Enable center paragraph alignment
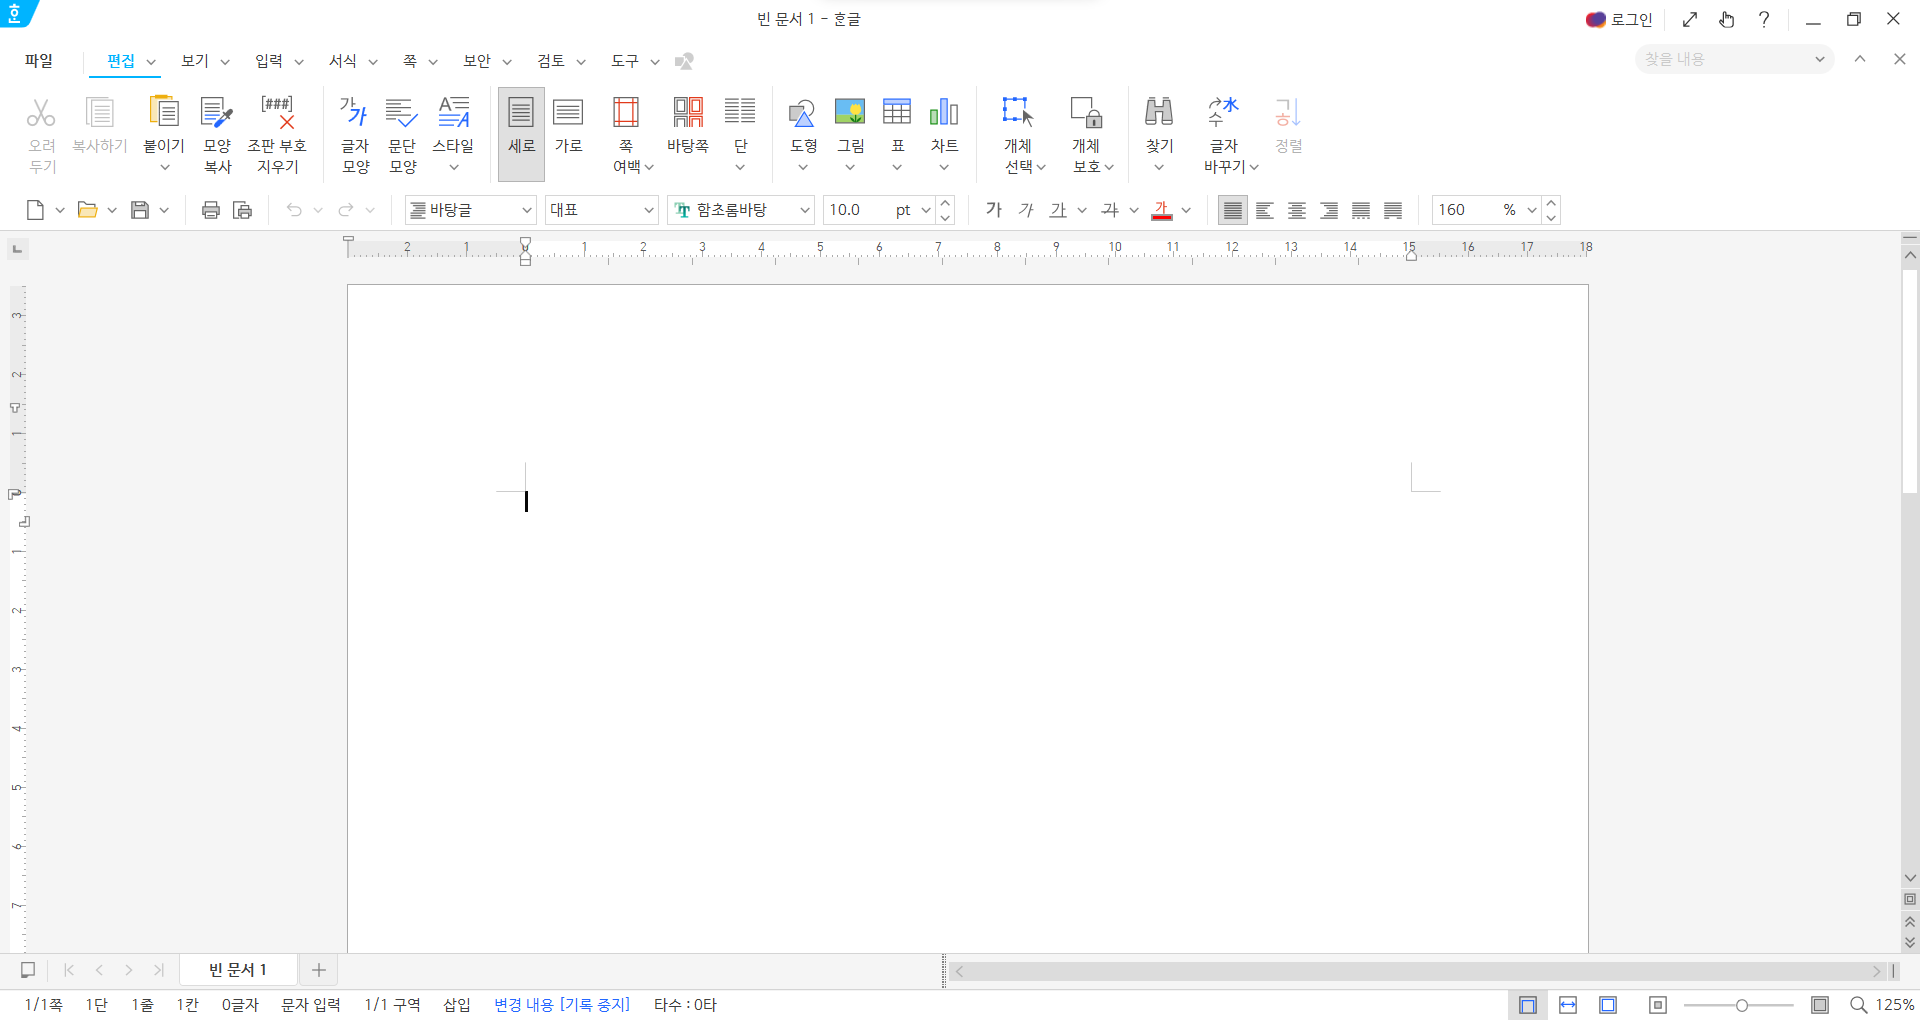The height and width of the screenshot is (1020, 1920). pos(1297,210)
